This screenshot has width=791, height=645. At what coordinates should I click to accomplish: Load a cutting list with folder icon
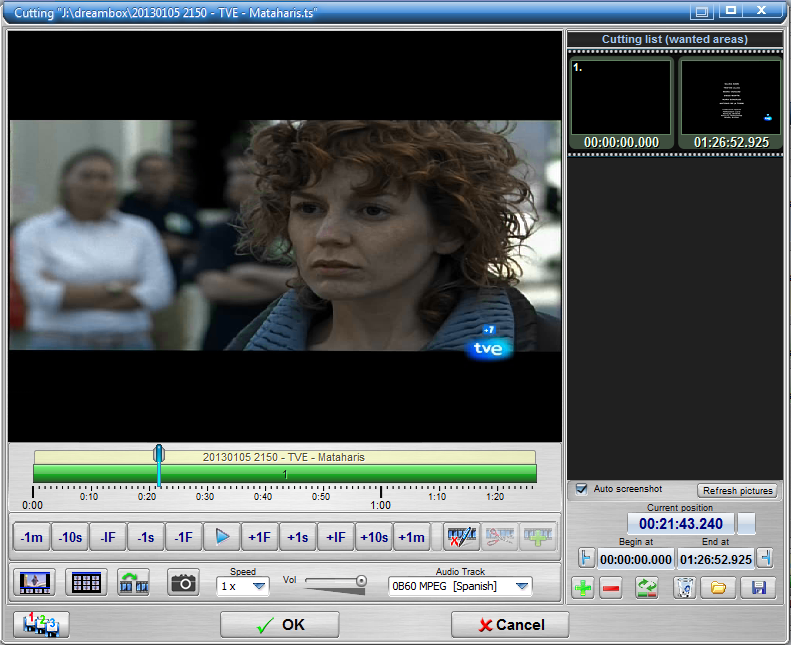(x=718, y=588)
